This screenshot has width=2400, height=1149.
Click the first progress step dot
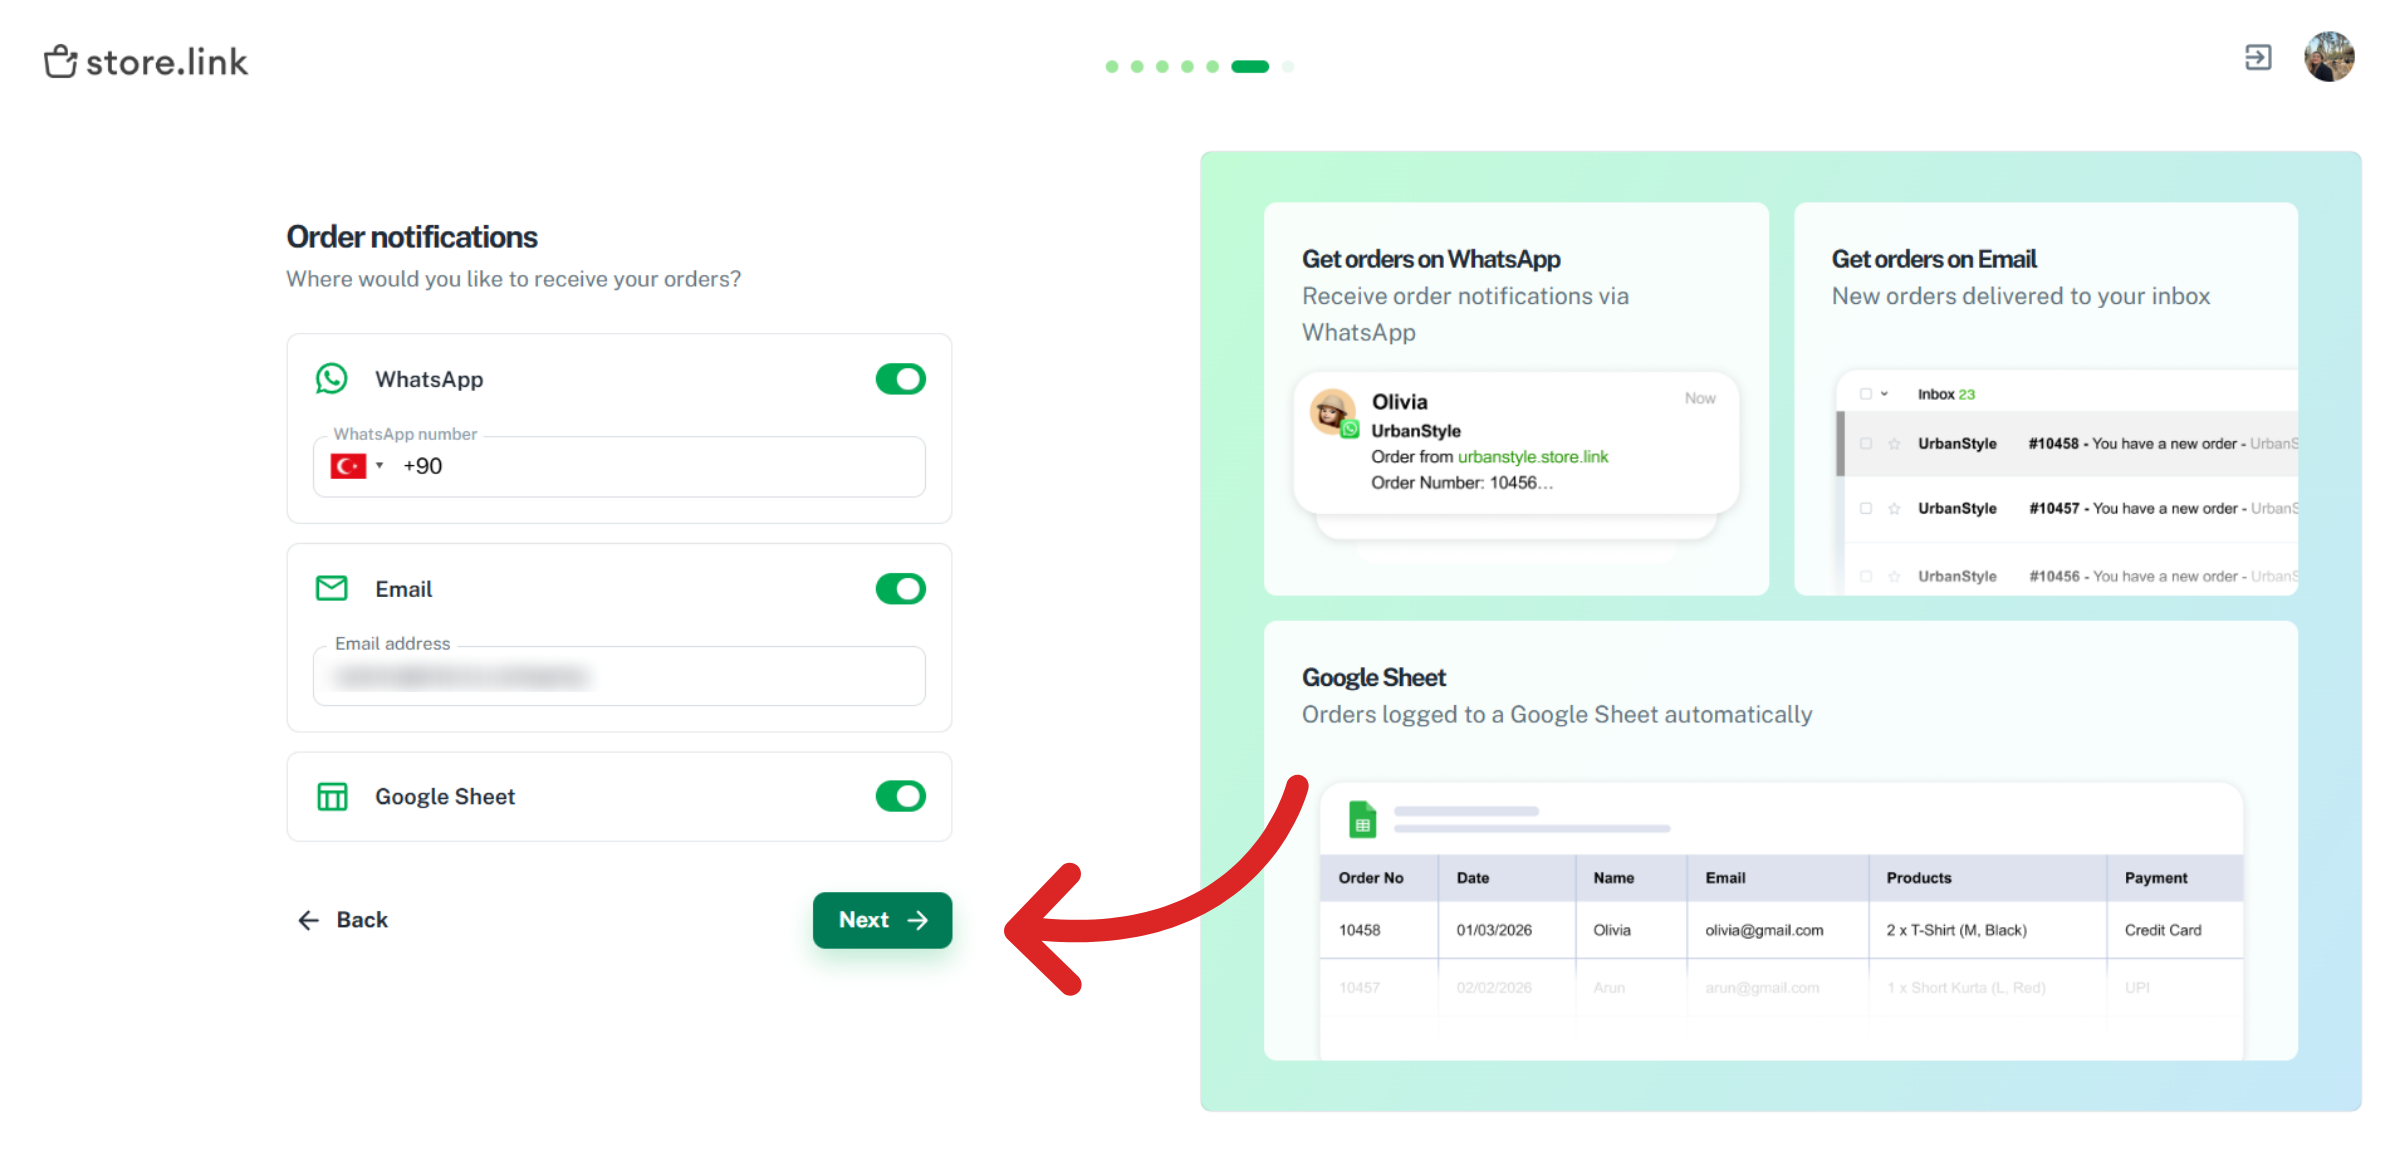tap(1111, 67)
